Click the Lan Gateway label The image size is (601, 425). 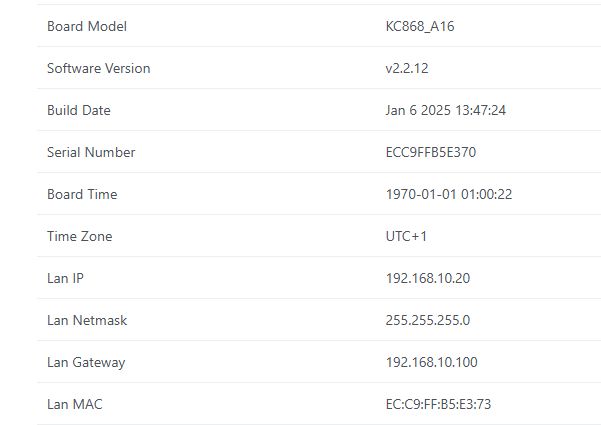click(x=86, y=362)
